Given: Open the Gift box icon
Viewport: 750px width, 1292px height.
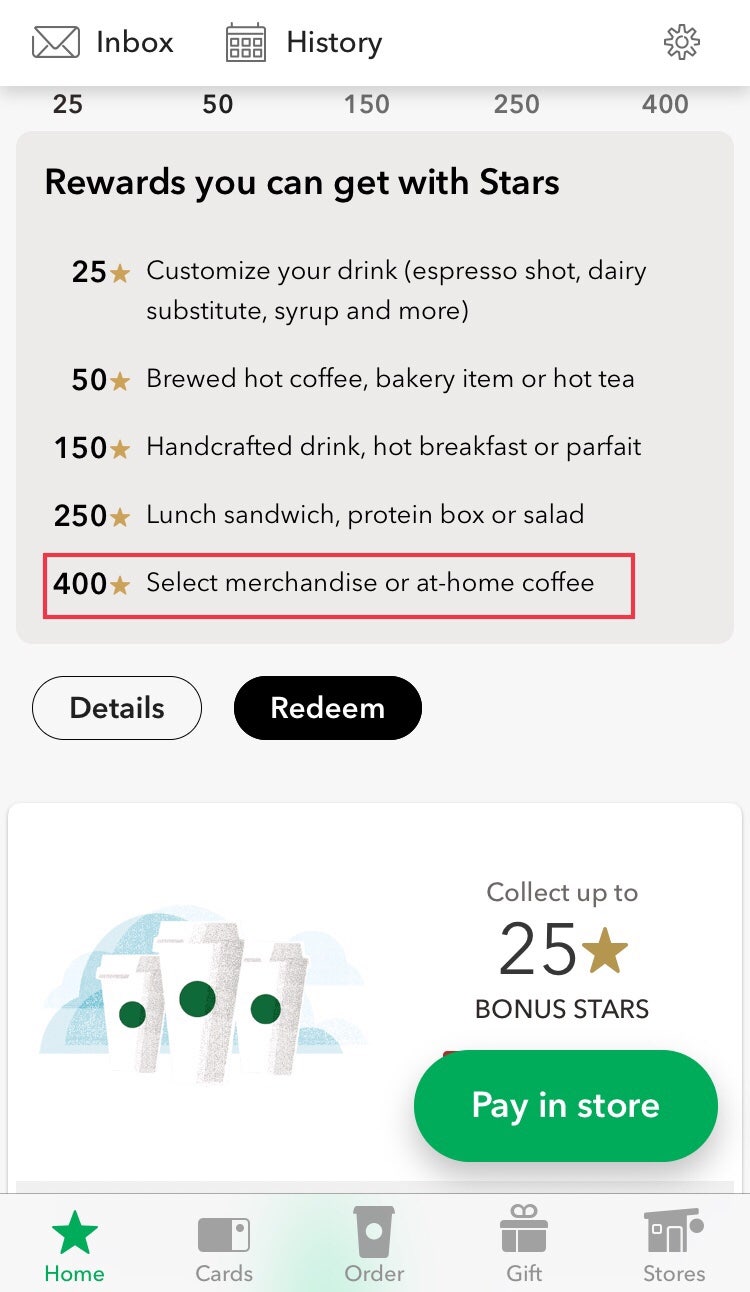Looking at the screenshot, I should 524,1231.
